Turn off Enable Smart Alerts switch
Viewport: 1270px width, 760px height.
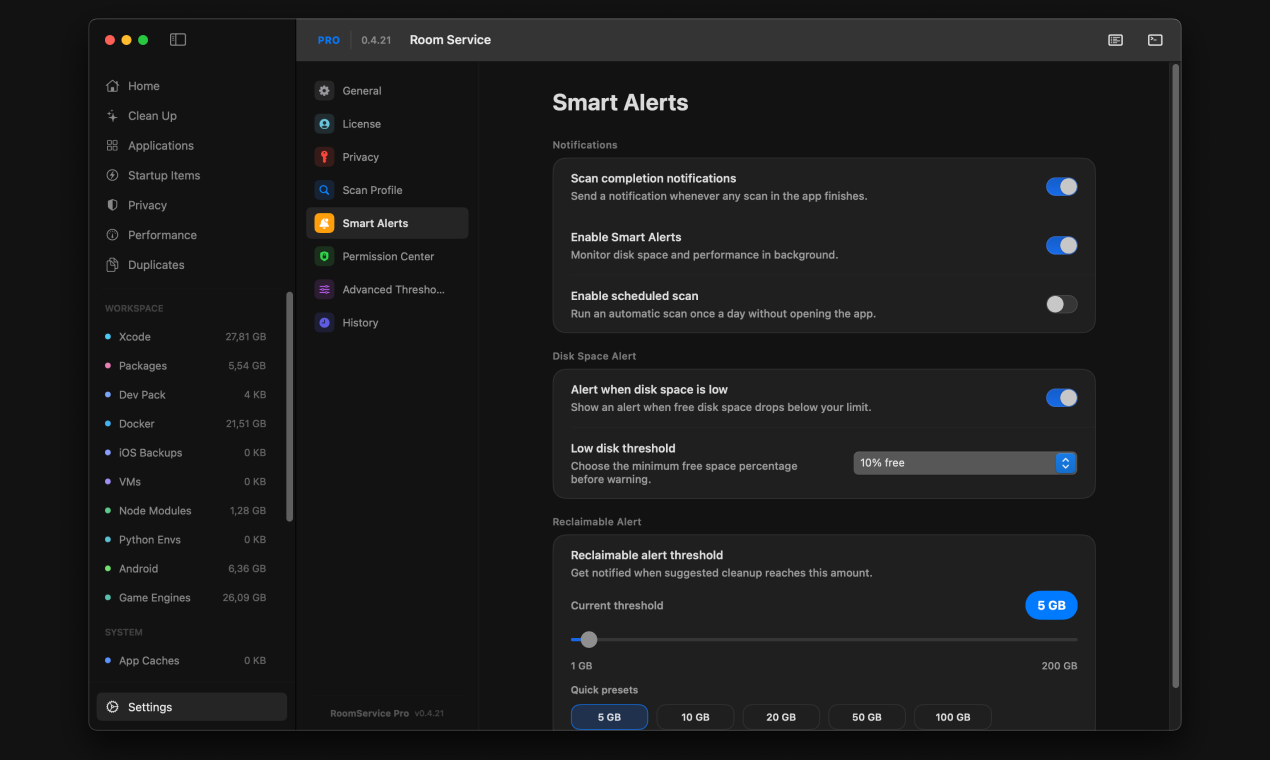(1061, 246)
